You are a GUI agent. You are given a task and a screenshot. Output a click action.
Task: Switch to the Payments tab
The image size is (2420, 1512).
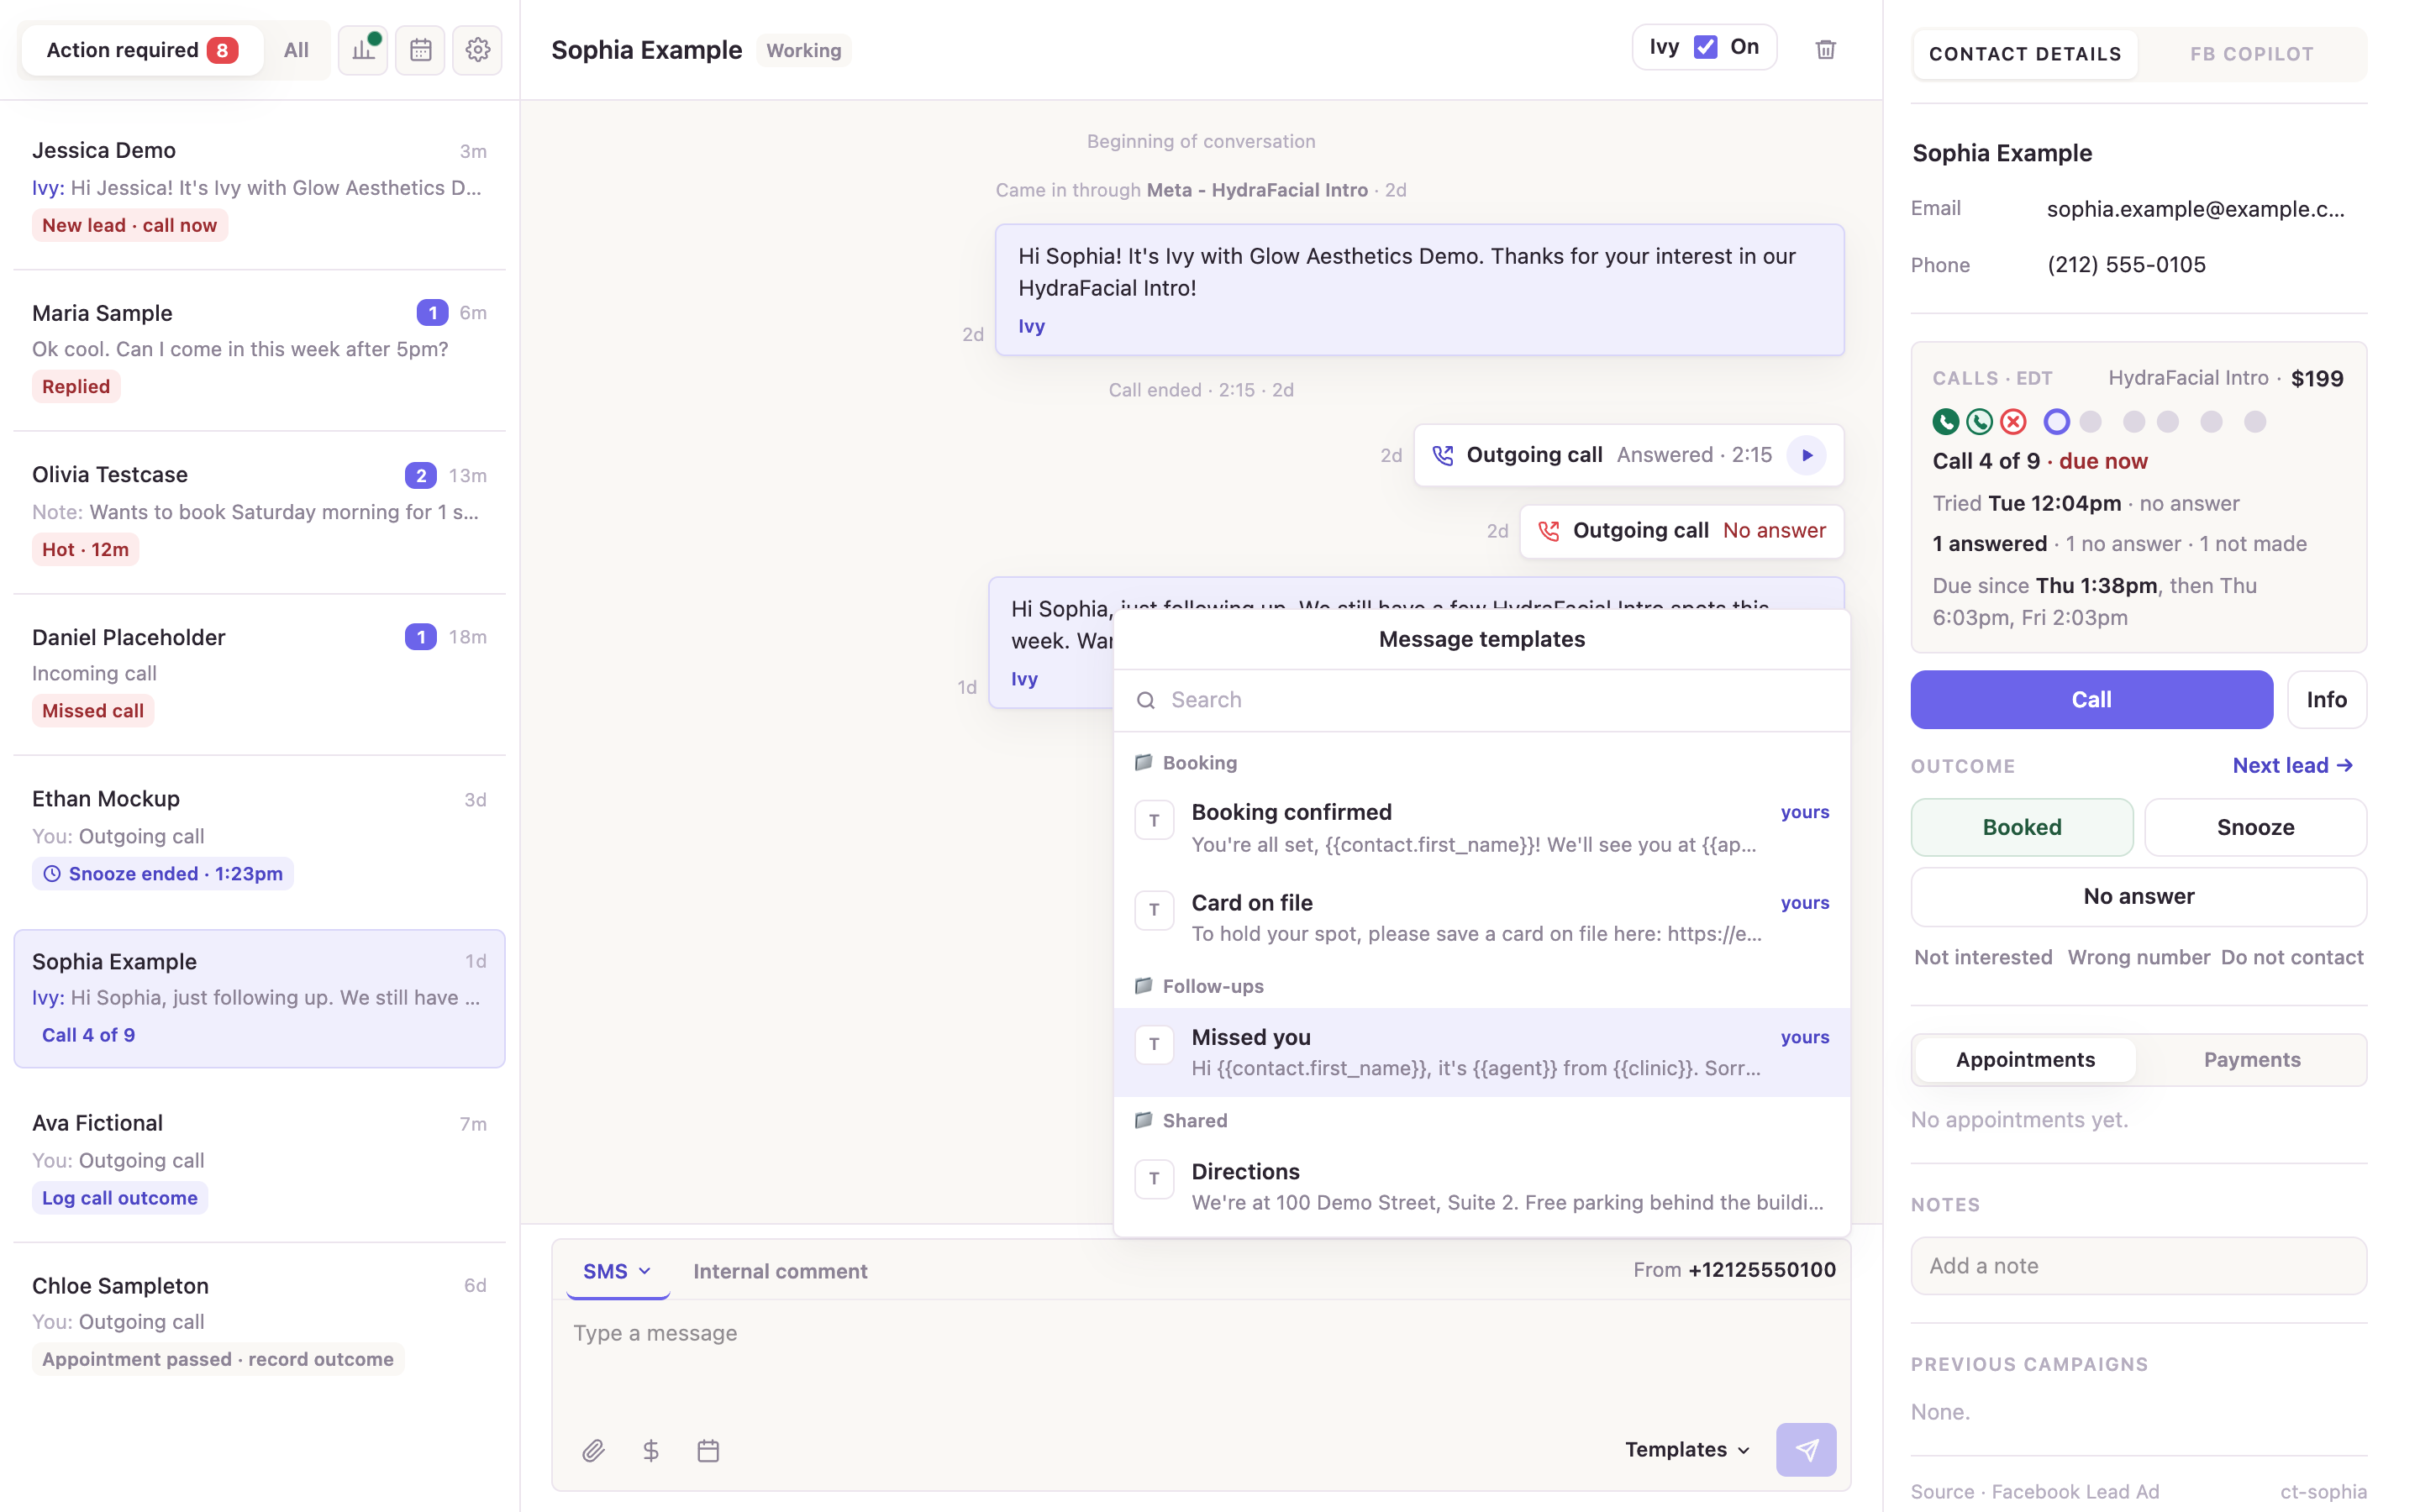click(x=2252, y=1060)
